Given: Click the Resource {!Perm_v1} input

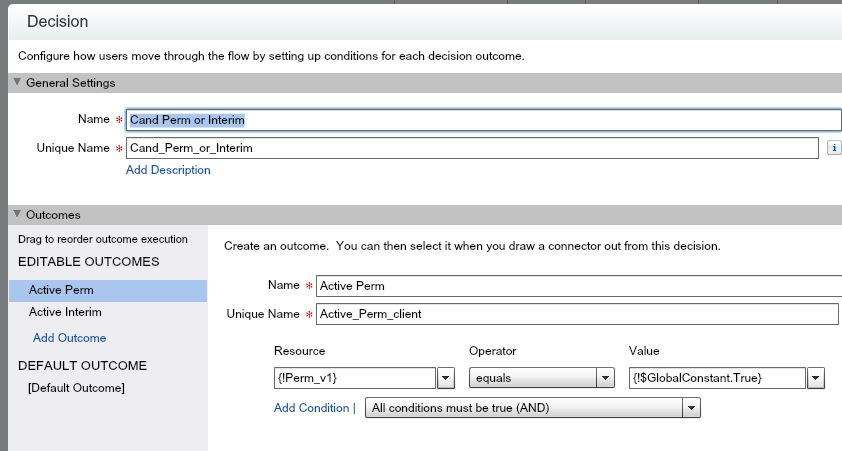Looking at the screenshot, I should click(354, 378).
